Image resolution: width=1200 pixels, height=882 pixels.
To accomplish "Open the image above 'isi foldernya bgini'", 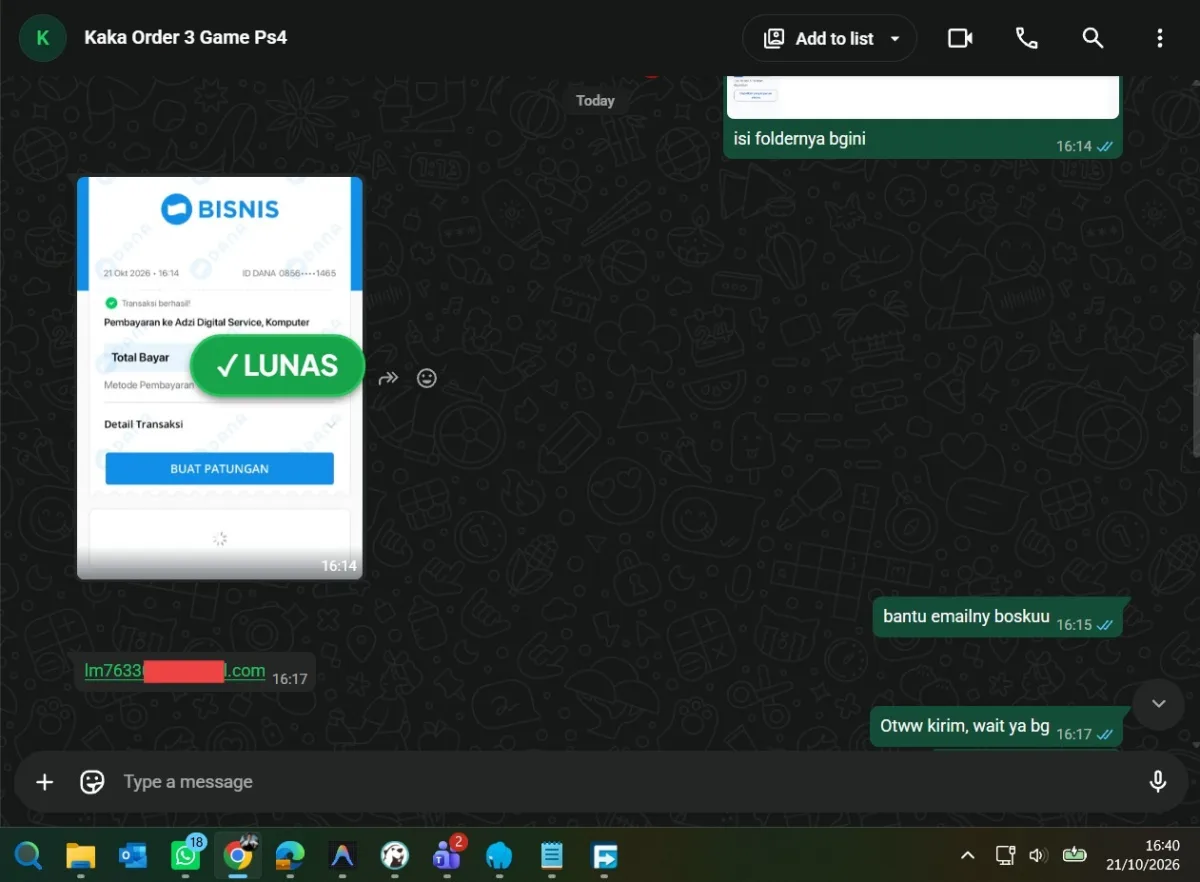I will [923, 98].
